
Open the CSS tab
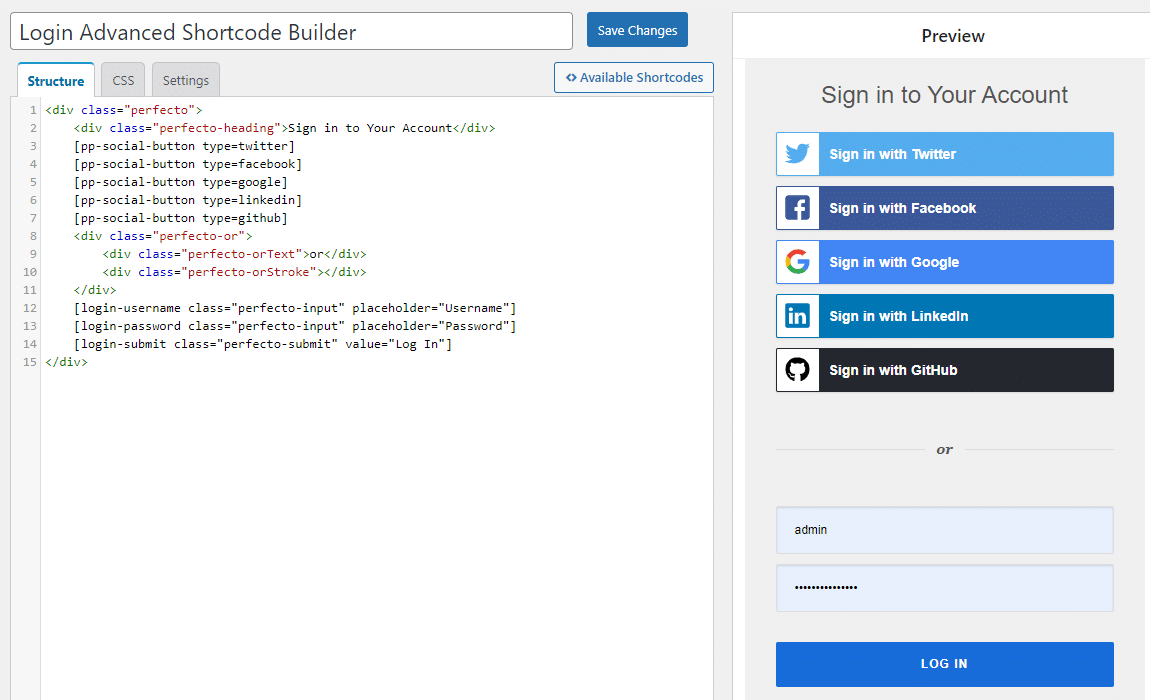point(123,80)
